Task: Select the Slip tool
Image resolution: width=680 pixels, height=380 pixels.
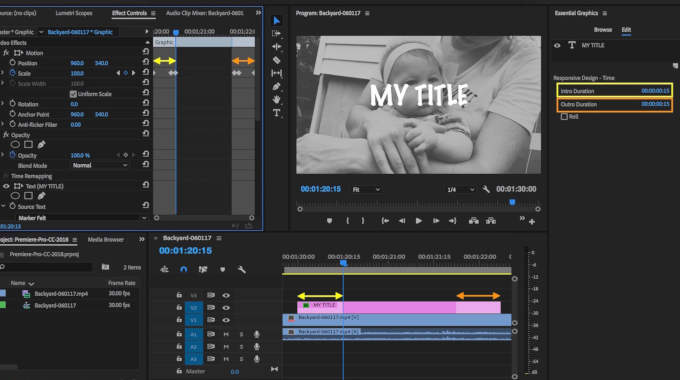Action: 277,73
